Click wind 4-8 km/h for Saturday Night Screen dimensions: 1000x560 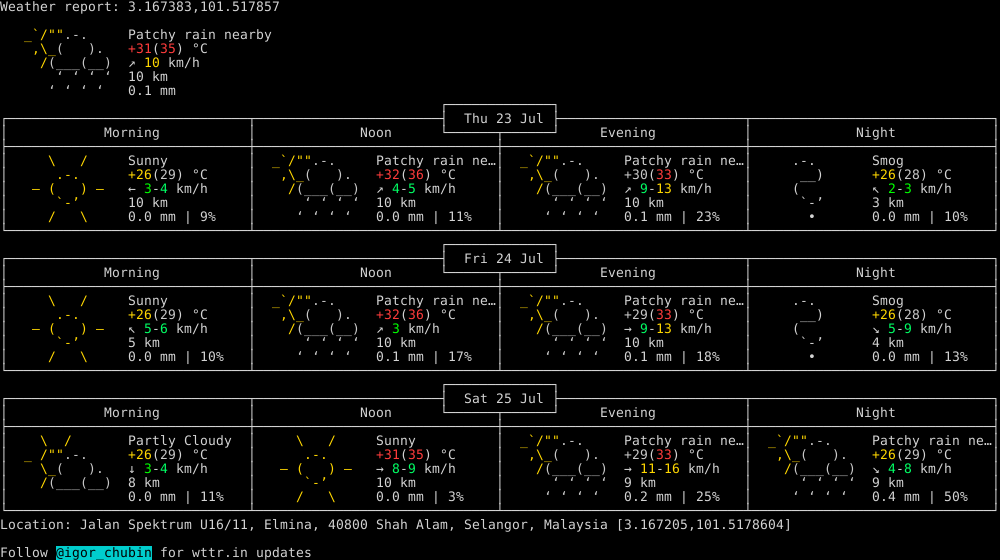(x=911, y=469)
